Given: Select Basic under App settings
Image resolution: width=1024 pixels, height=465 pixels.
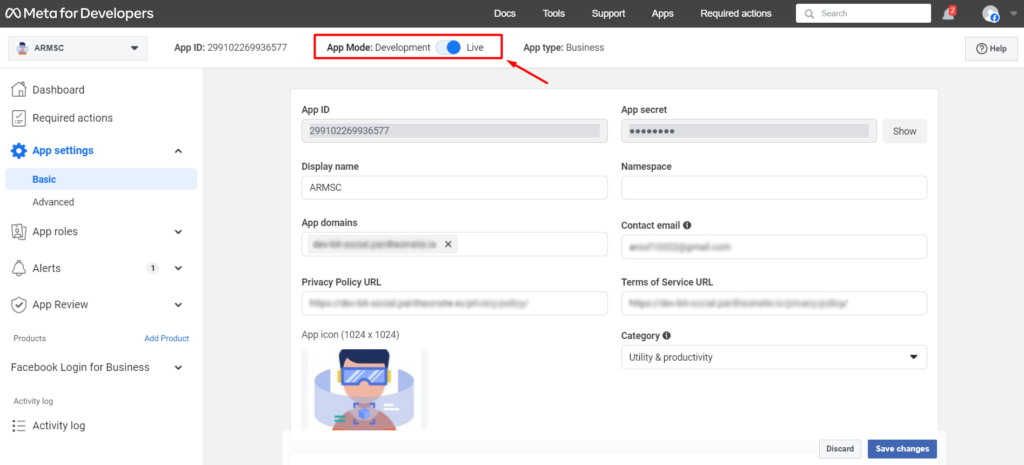Looking at the screenshot, I should coord(101,179).
